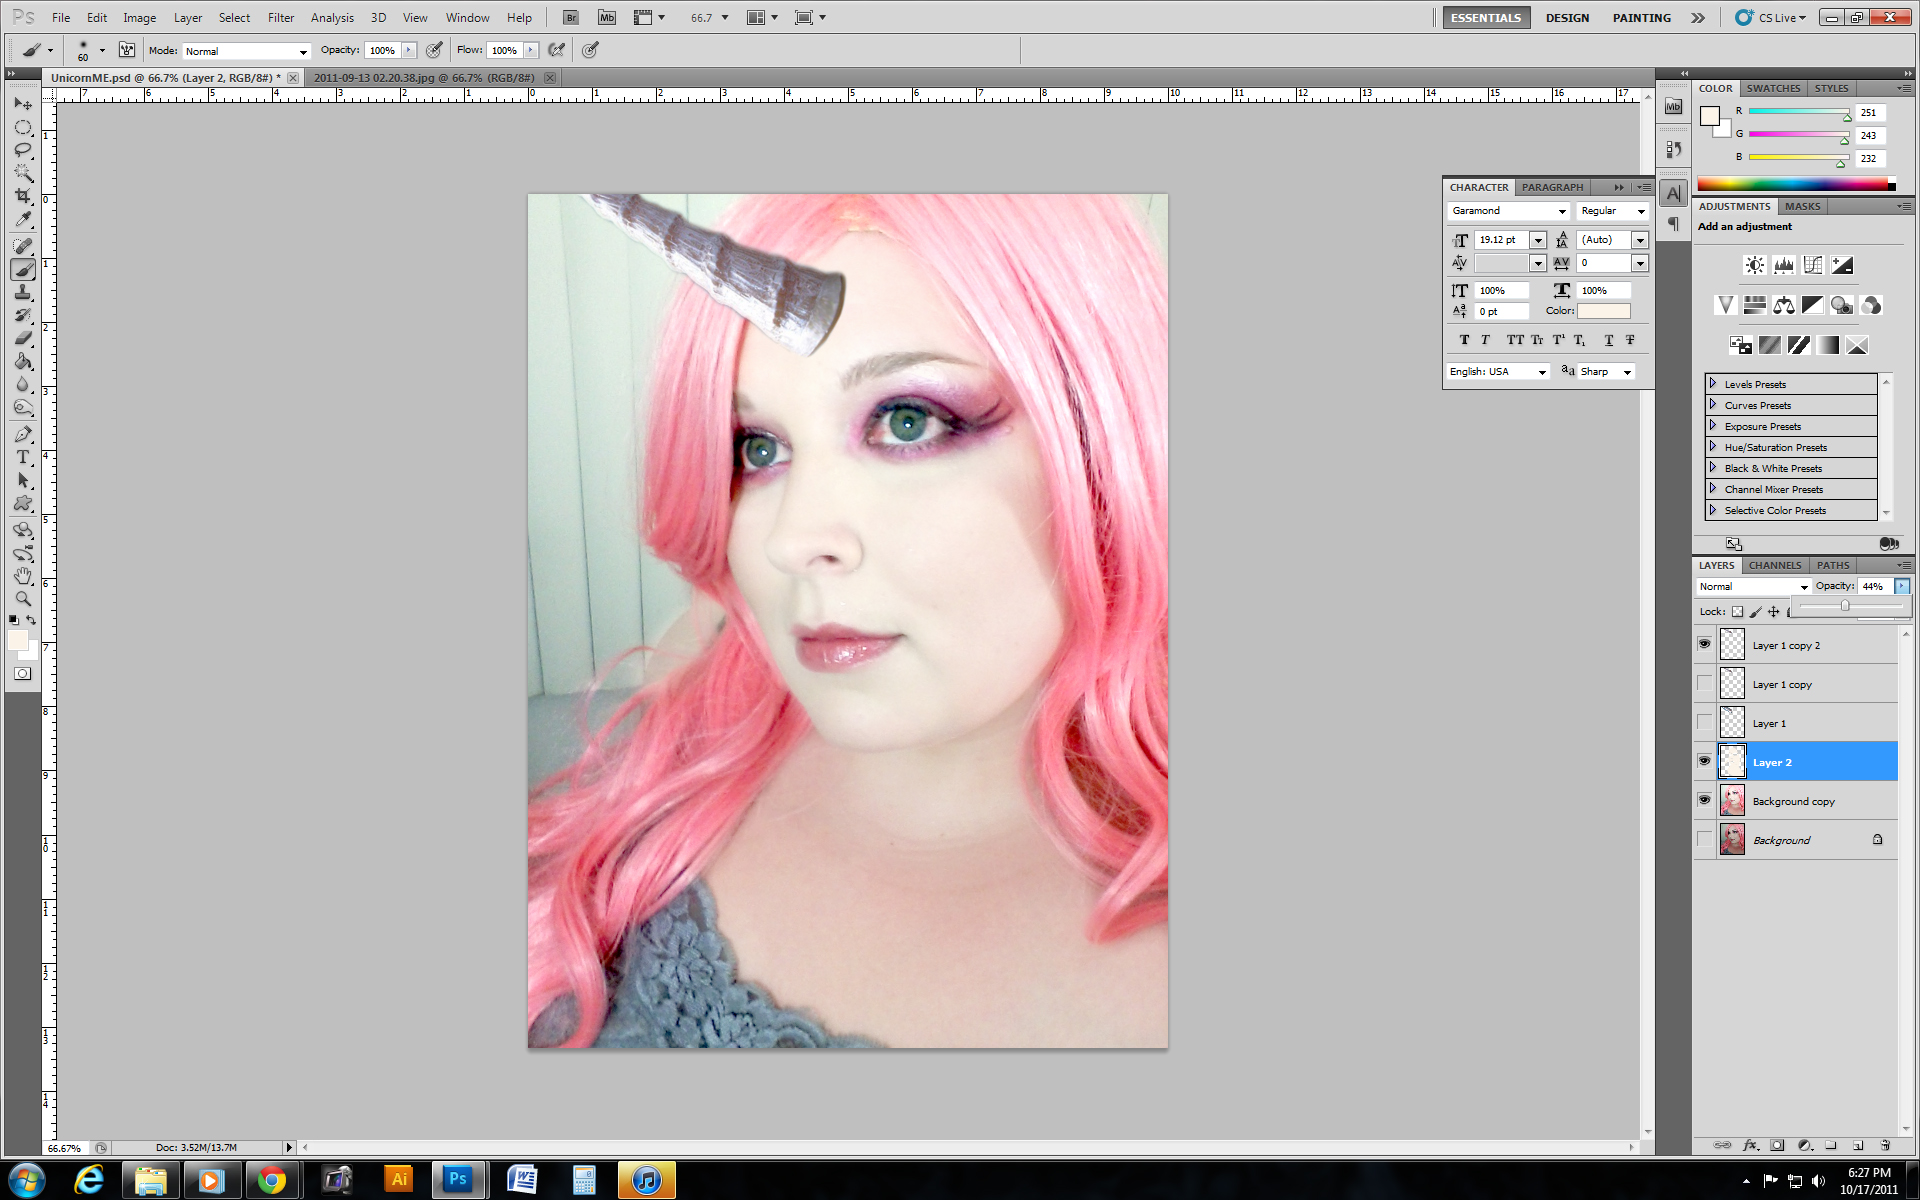This screenshot has height=1200, width=1920.
Task: Open the Garamond font family dropdown
Action: (1508, 211)
